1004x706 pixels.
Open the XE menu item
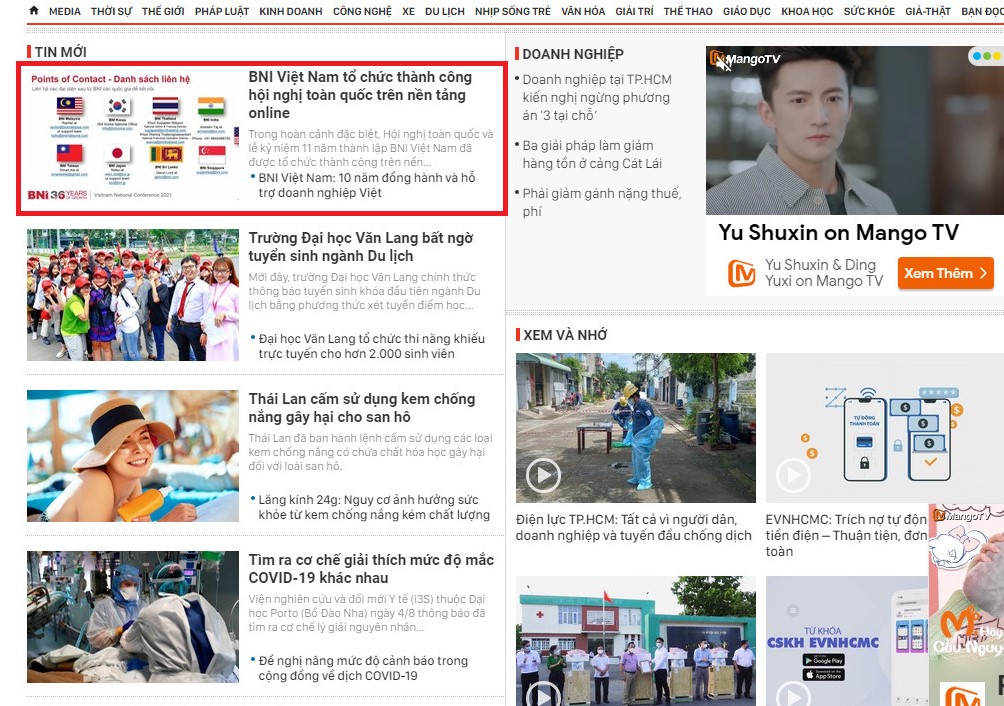[x=408, y=11]
